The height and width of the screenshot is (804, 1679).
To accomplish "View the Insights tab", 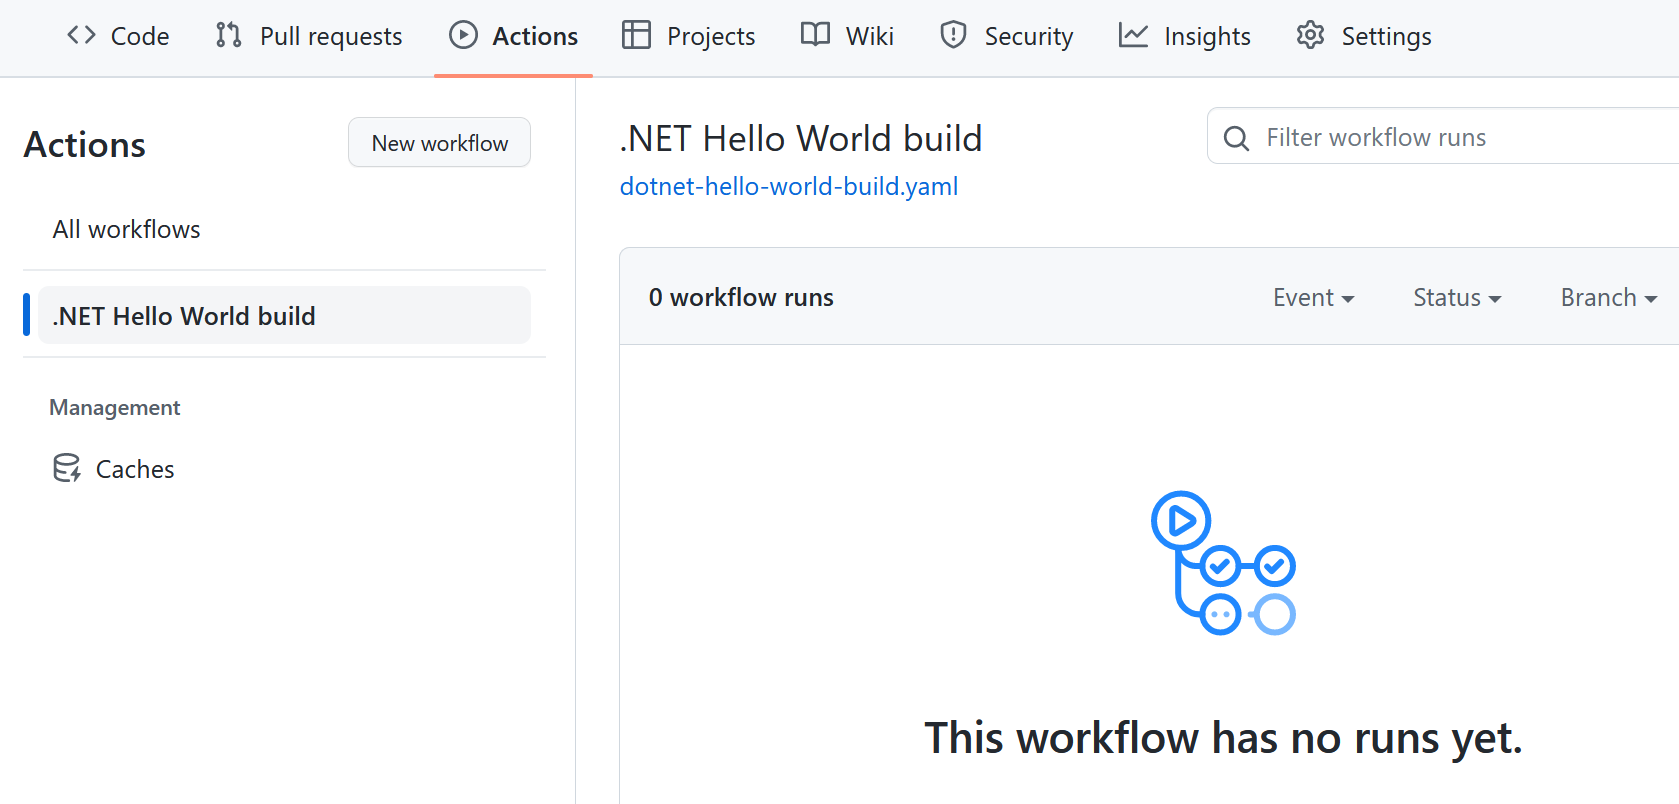I will 1185,36.
